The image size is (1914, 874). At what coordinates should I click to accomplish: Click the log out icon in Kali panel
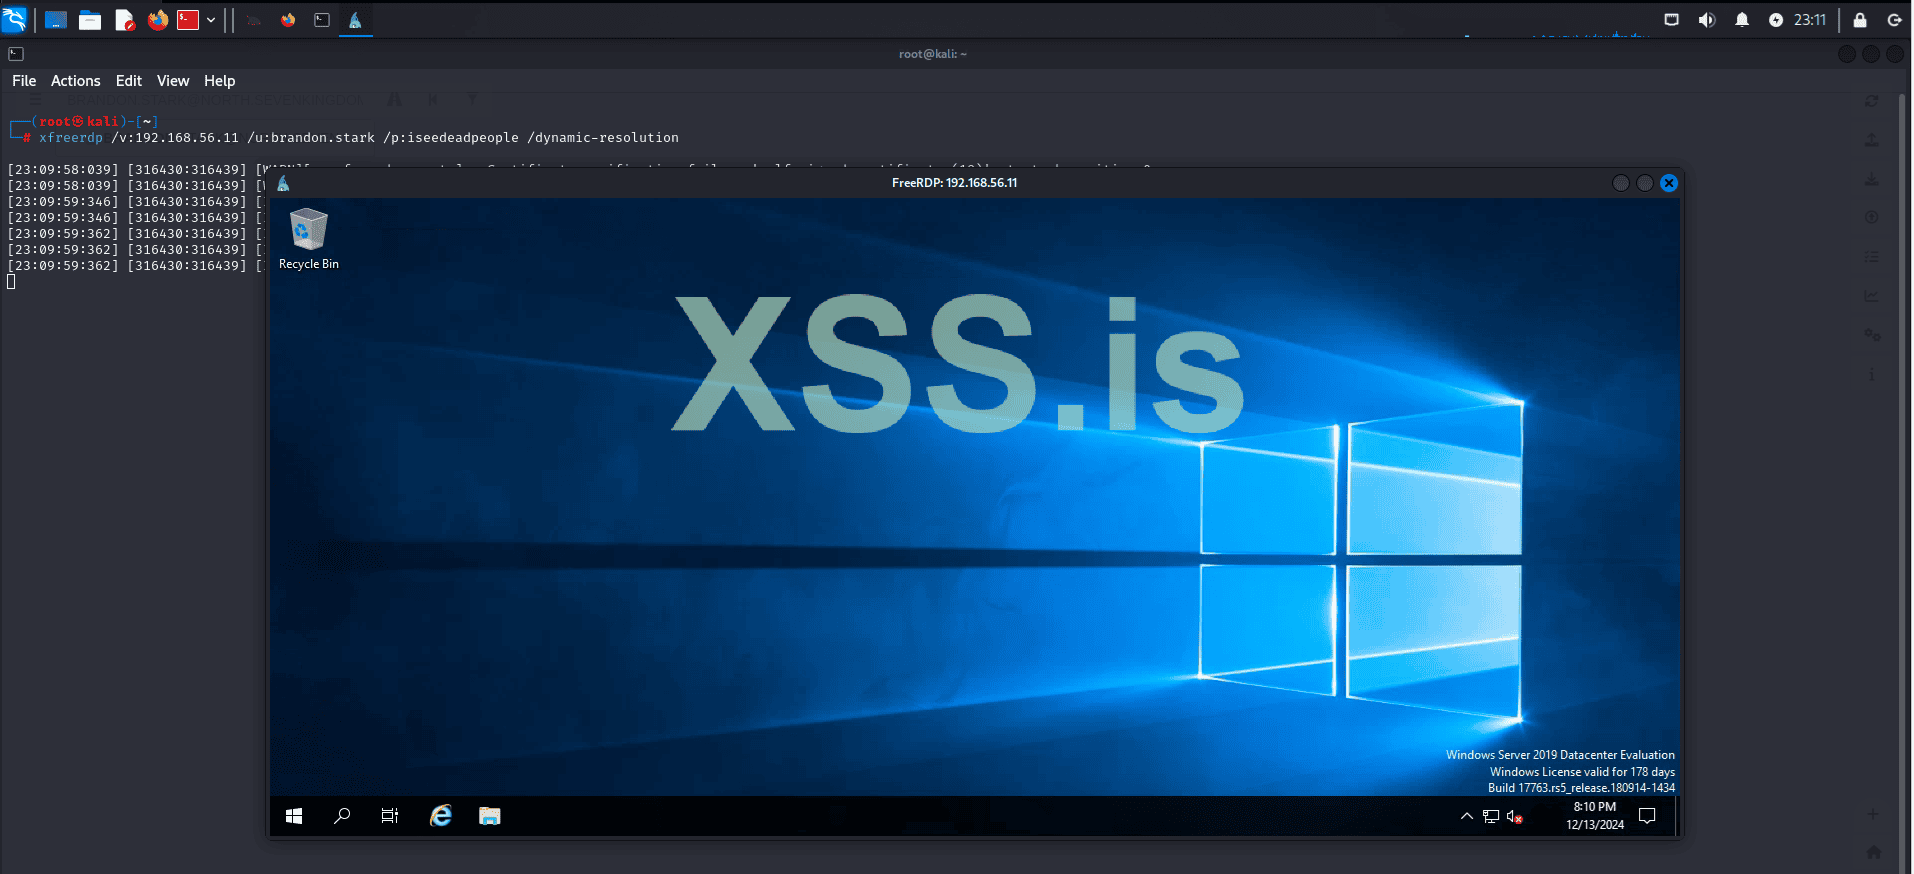[1894, 20]
